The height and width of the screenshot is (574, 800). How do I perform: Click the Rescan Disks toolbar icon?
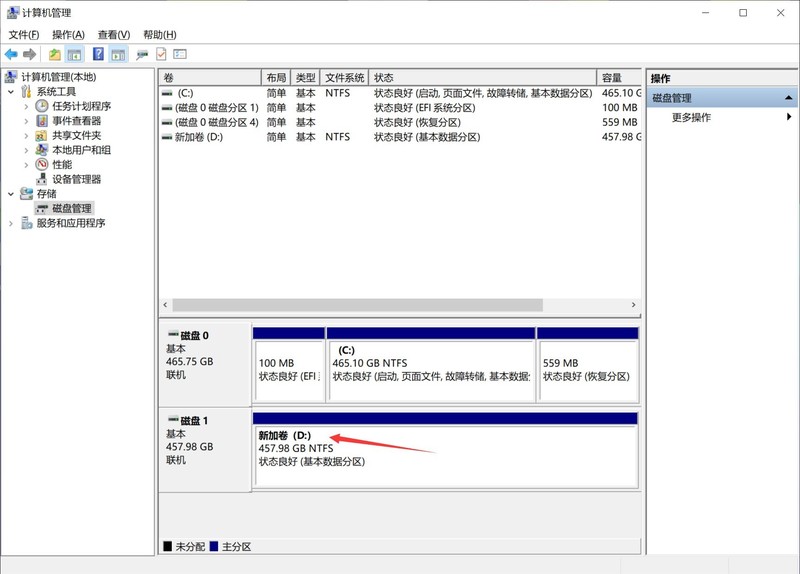pyautogui.click(x=142, y=54)
